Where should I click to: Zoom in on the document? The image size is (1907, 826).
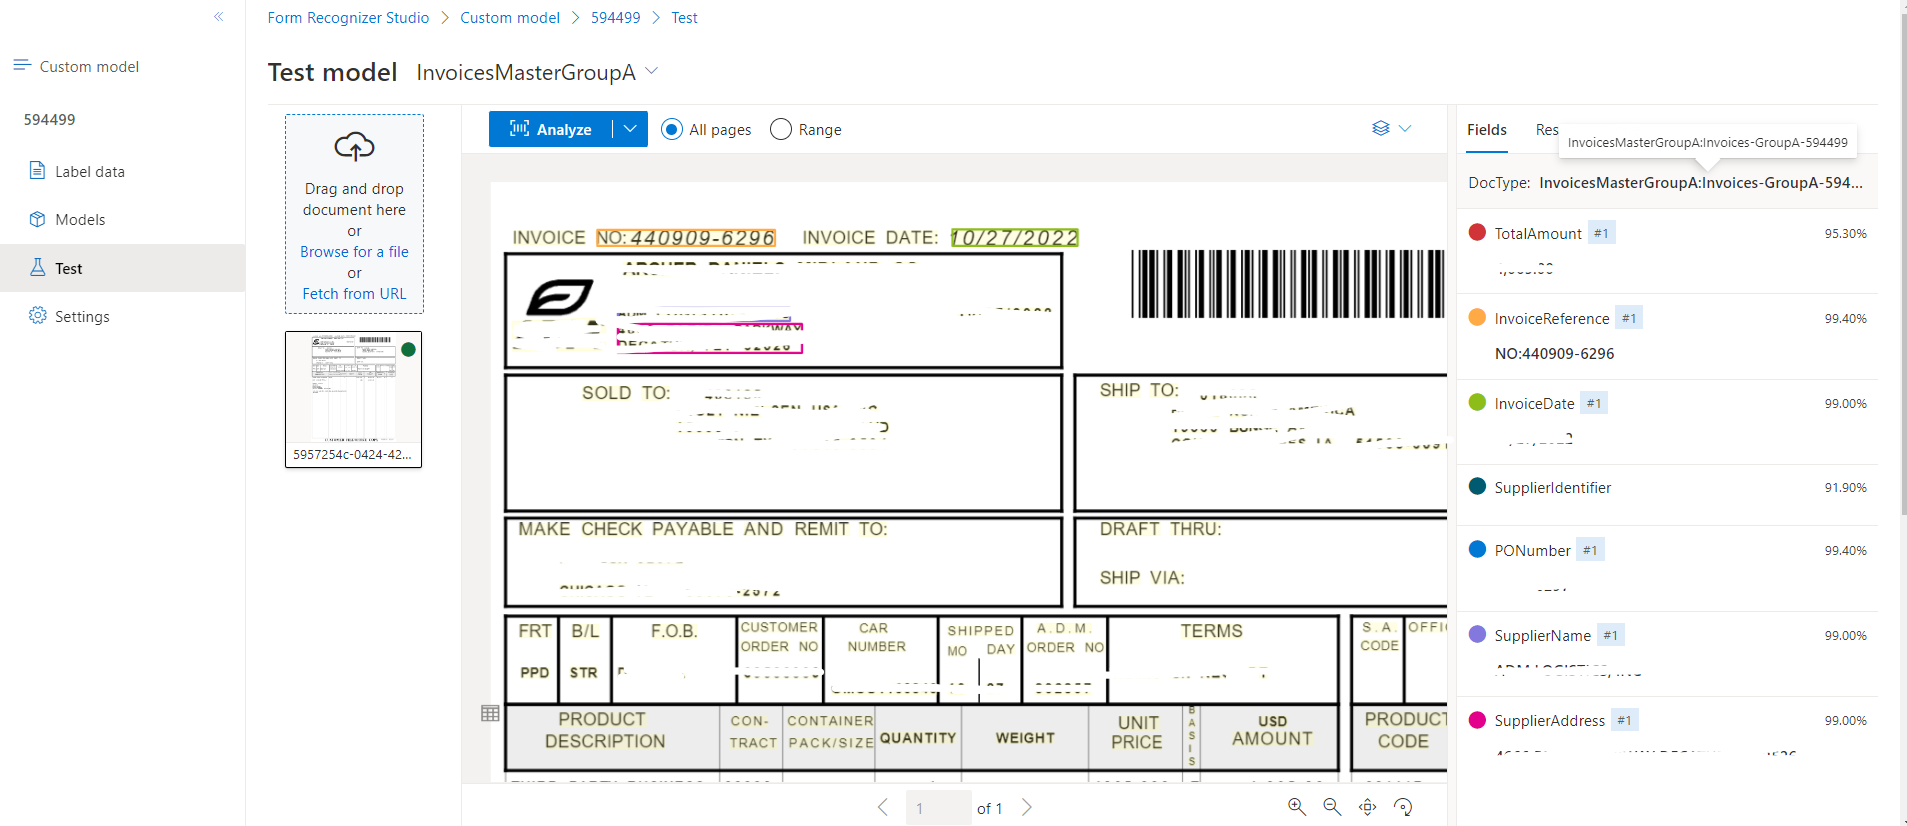tap(1297, 806)
